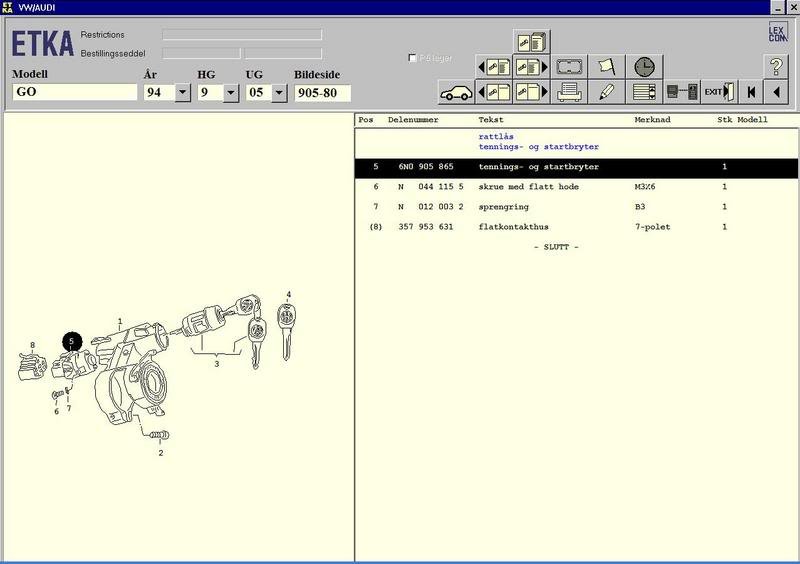800x564 pixels.
Task: Click the flag marker icon
Action: tap(606, 67)
